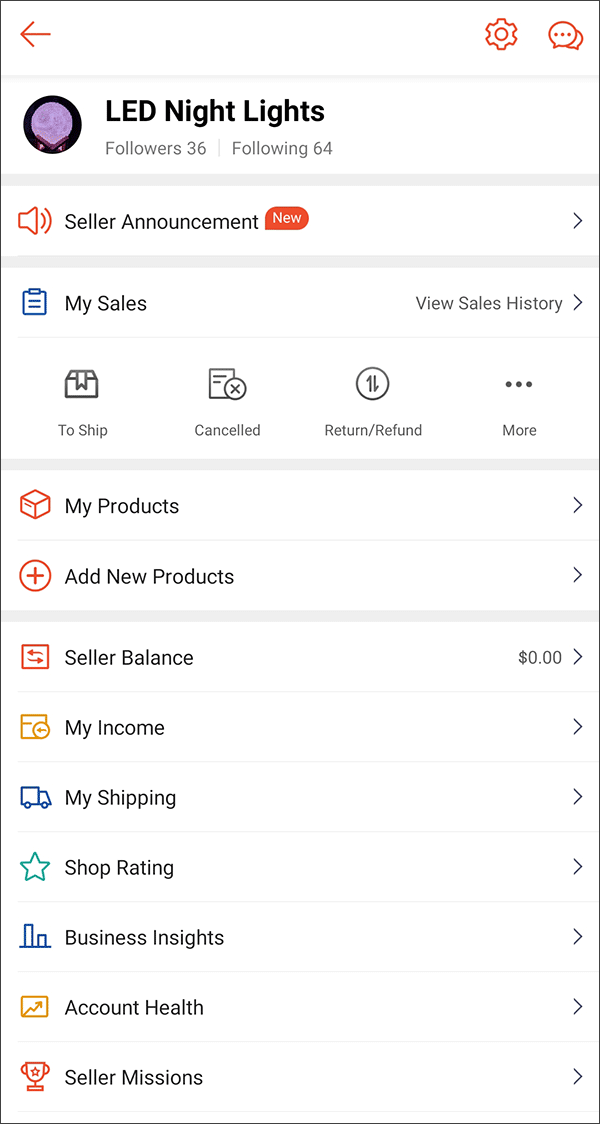The width and height of the screenshot is (600, 1124).
Task: Expand the My Income section chevron
Action: pos(577,727)
